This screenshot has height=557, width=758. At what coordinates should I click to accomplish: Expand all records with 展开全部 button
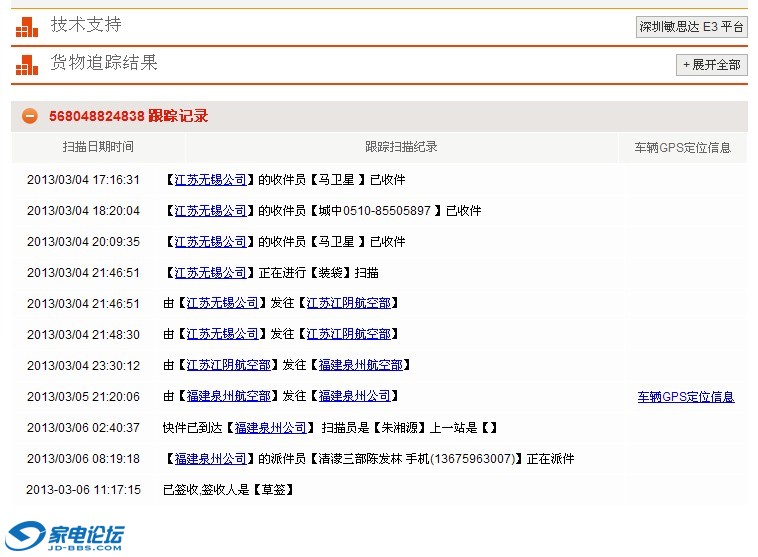point(711,64)
